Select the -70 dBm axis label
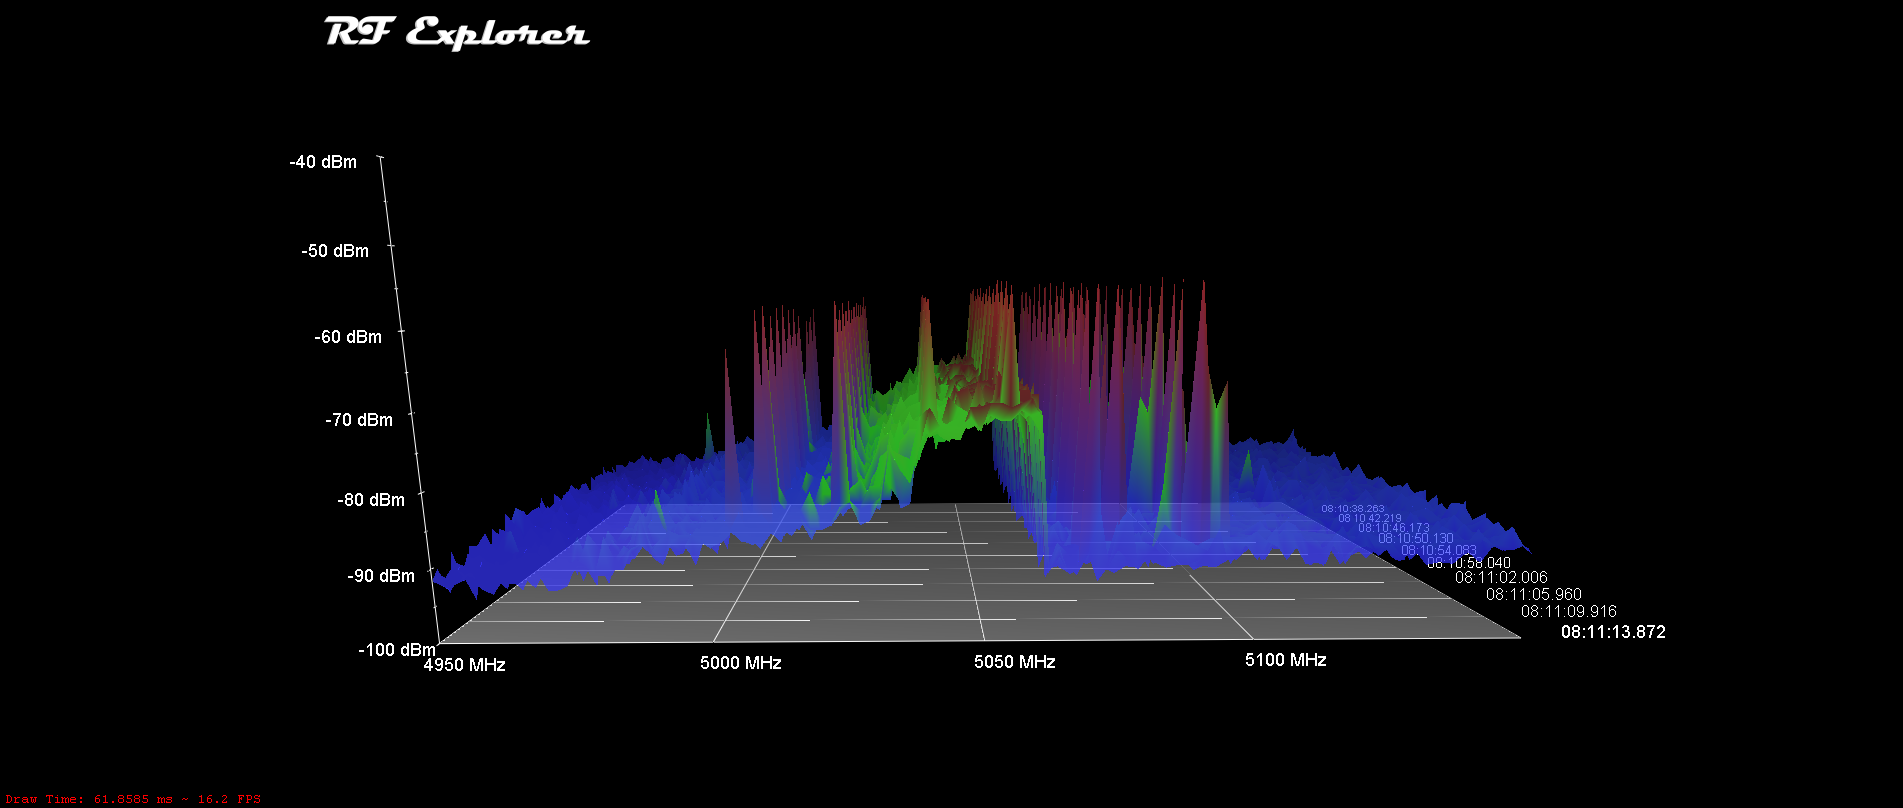 pyautogui.click(x=359, y=420)
